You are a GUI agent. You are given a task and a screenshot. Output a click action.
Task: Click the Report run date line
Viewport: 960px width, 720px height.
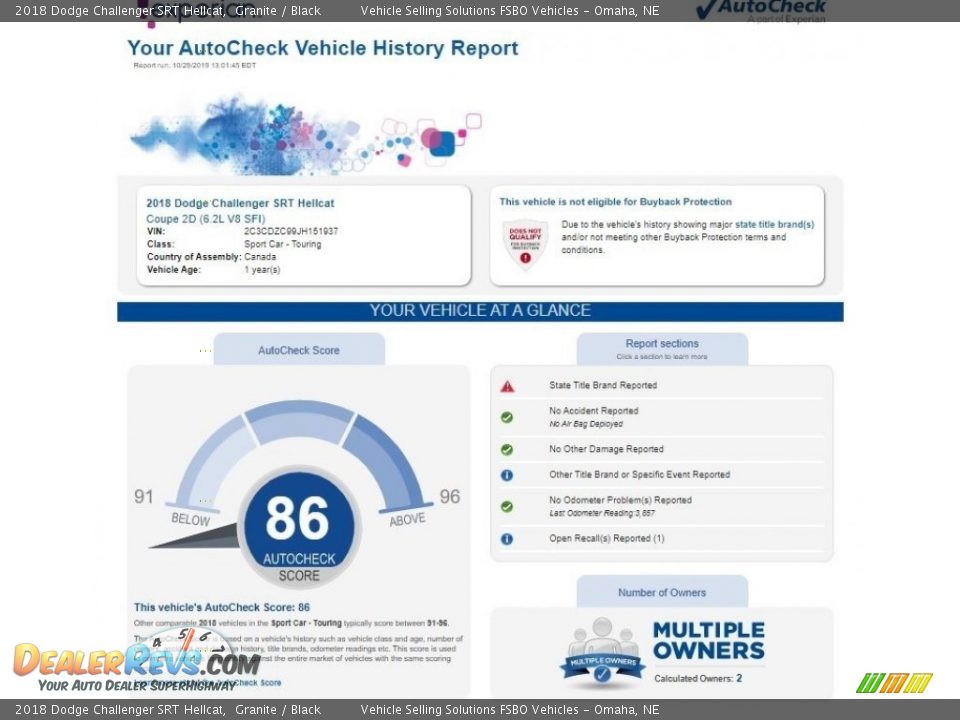pos(195,66)
